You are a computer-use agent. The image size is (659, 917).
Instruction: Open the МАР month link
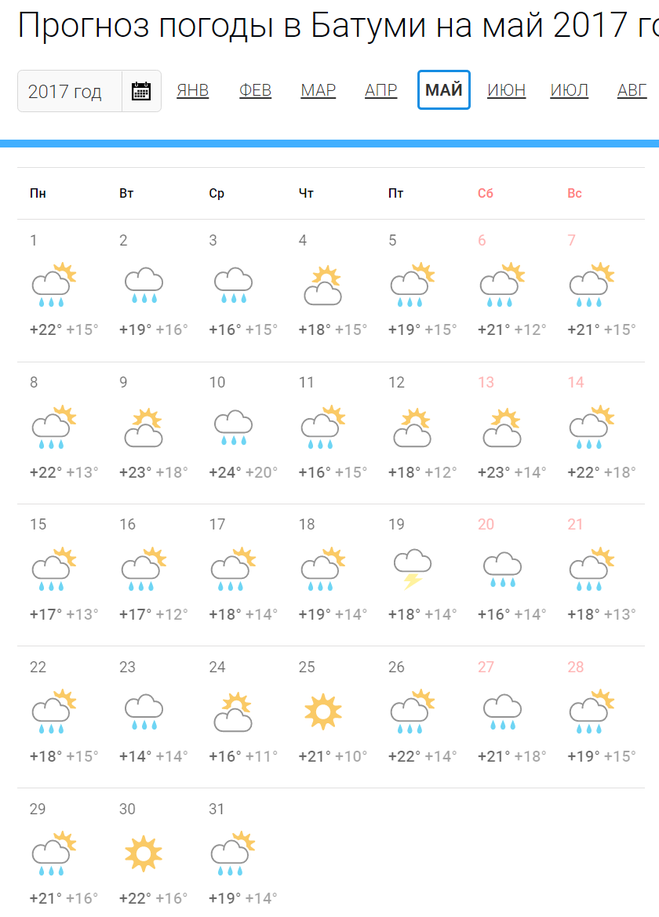tap(318, 91)
